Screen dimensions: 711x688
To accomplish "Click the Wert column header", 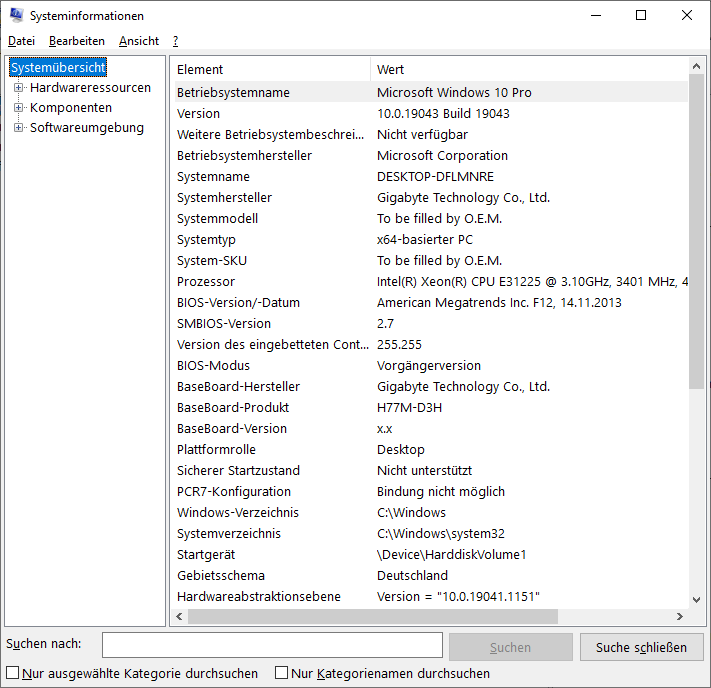I will (x=529, y=69).
